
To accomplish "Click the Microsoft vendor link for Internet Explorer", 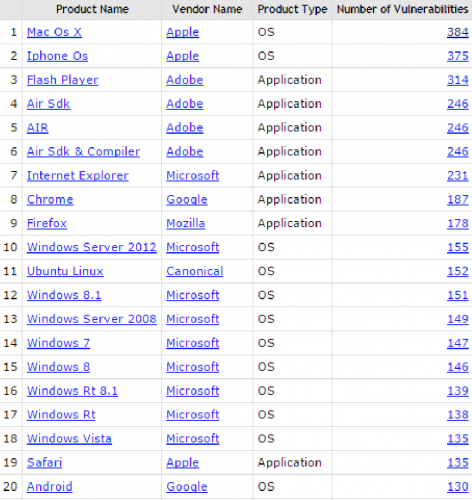I will (x=193, y=176).
